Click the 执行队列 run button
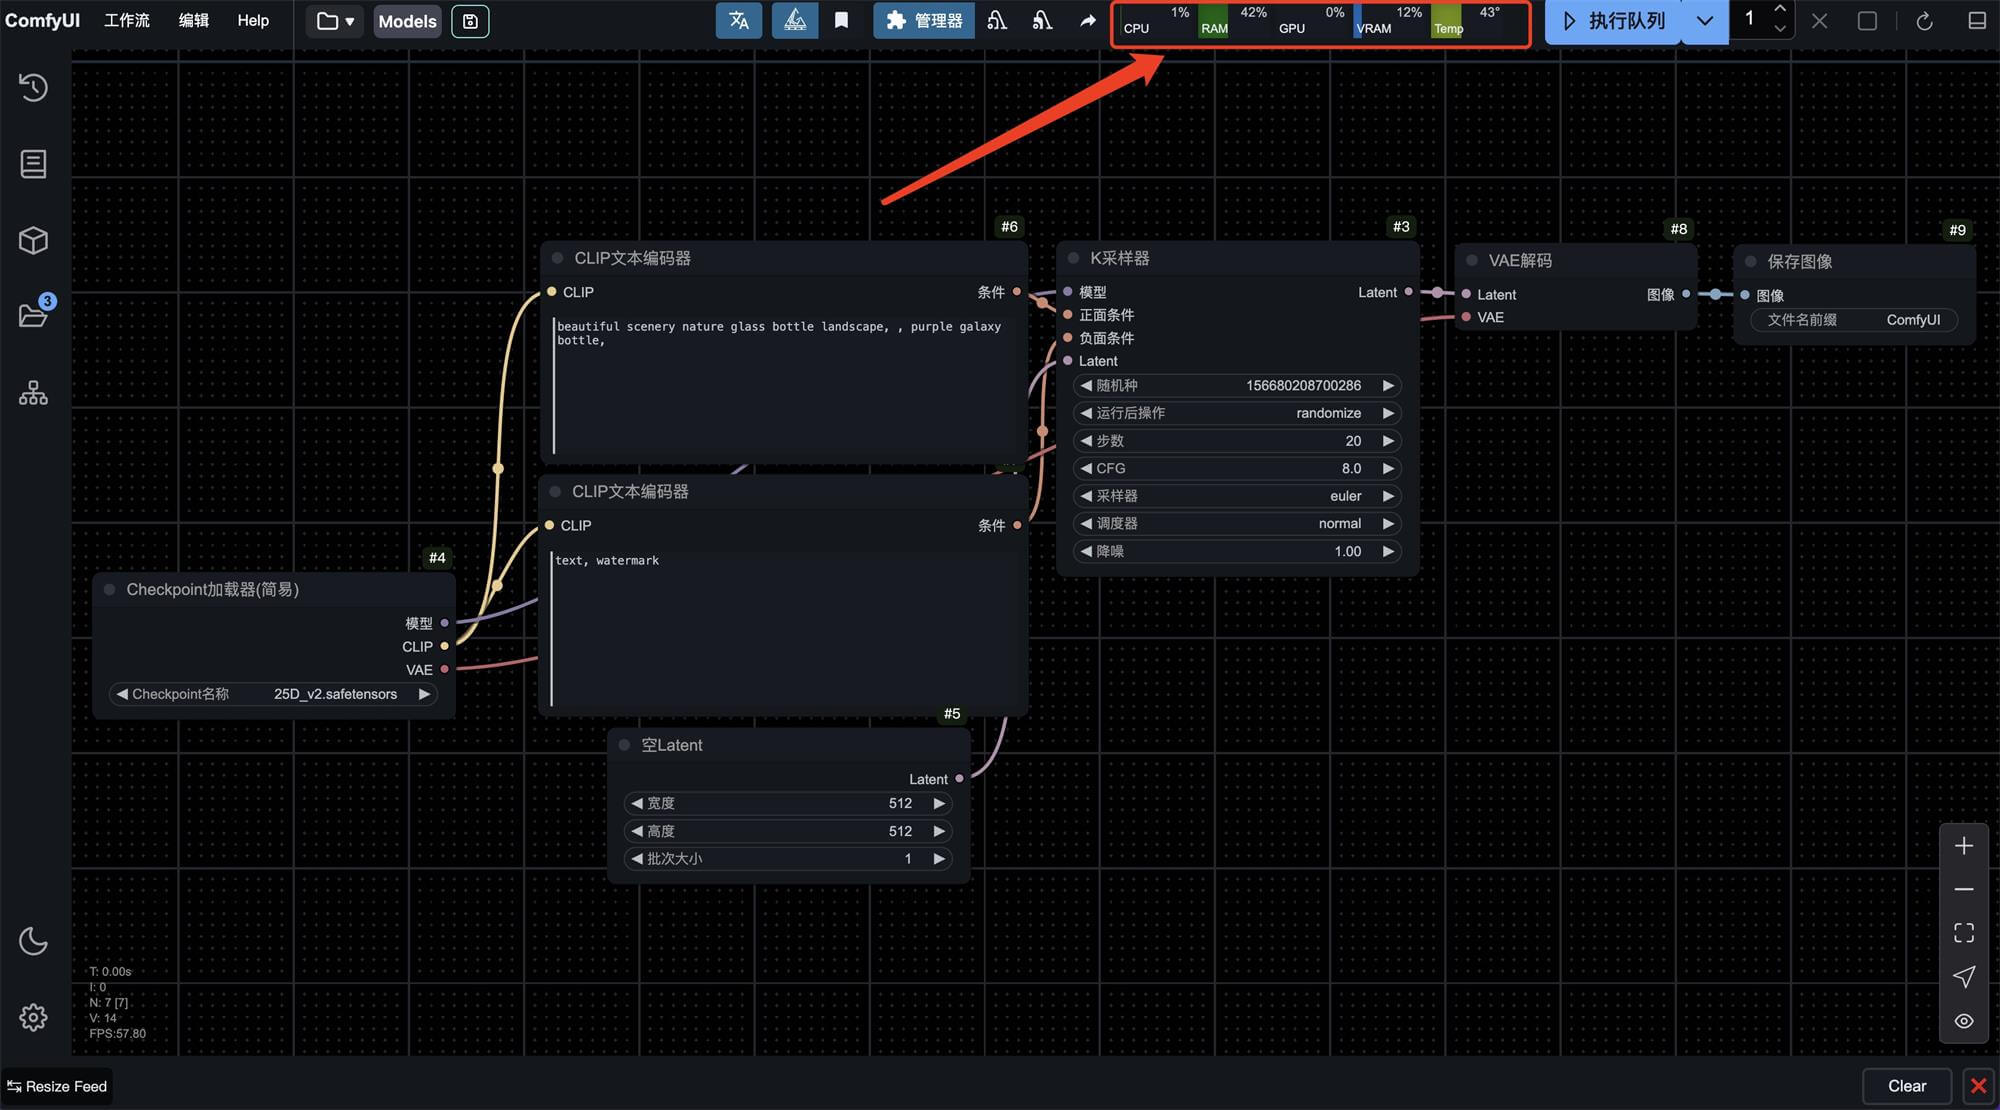The image size is (2000, 1110). click(1613, 21)
